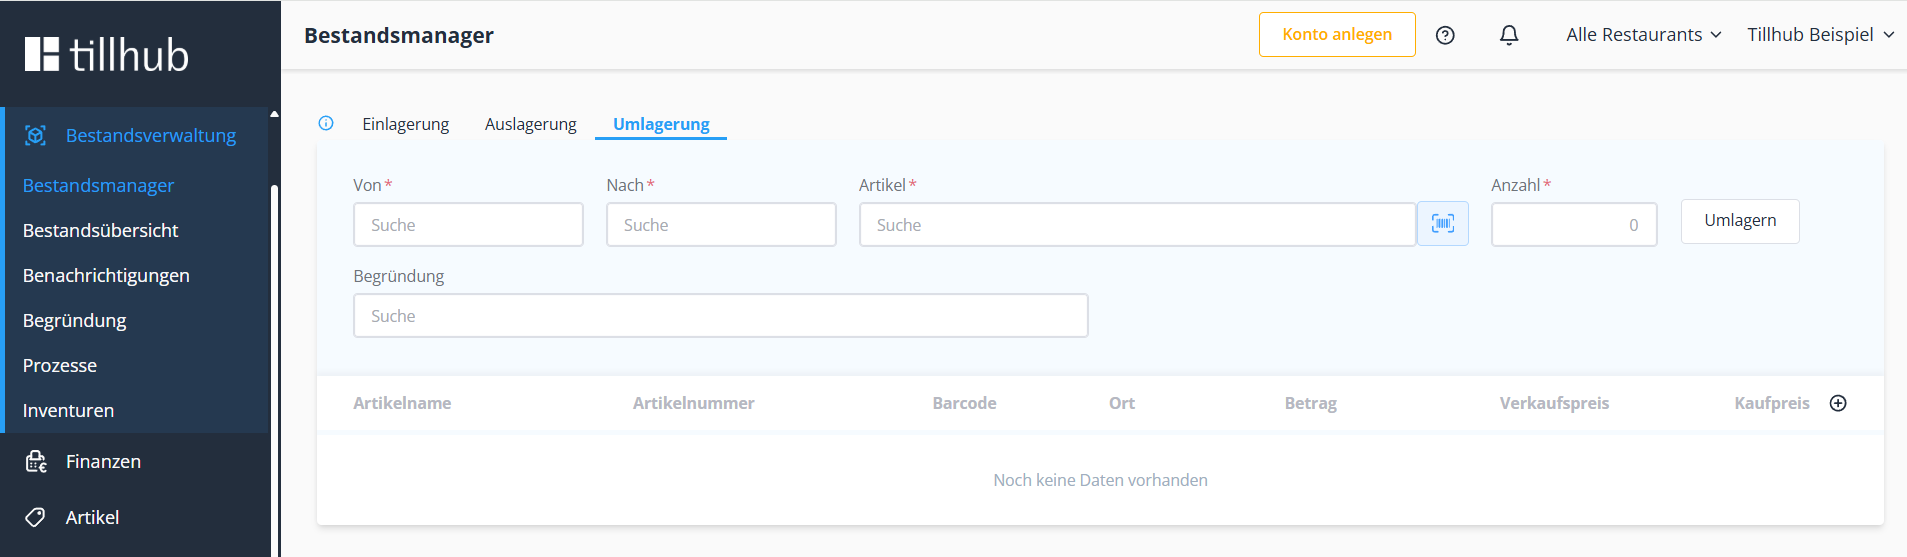Open Artikel in the sidebar

92,517
